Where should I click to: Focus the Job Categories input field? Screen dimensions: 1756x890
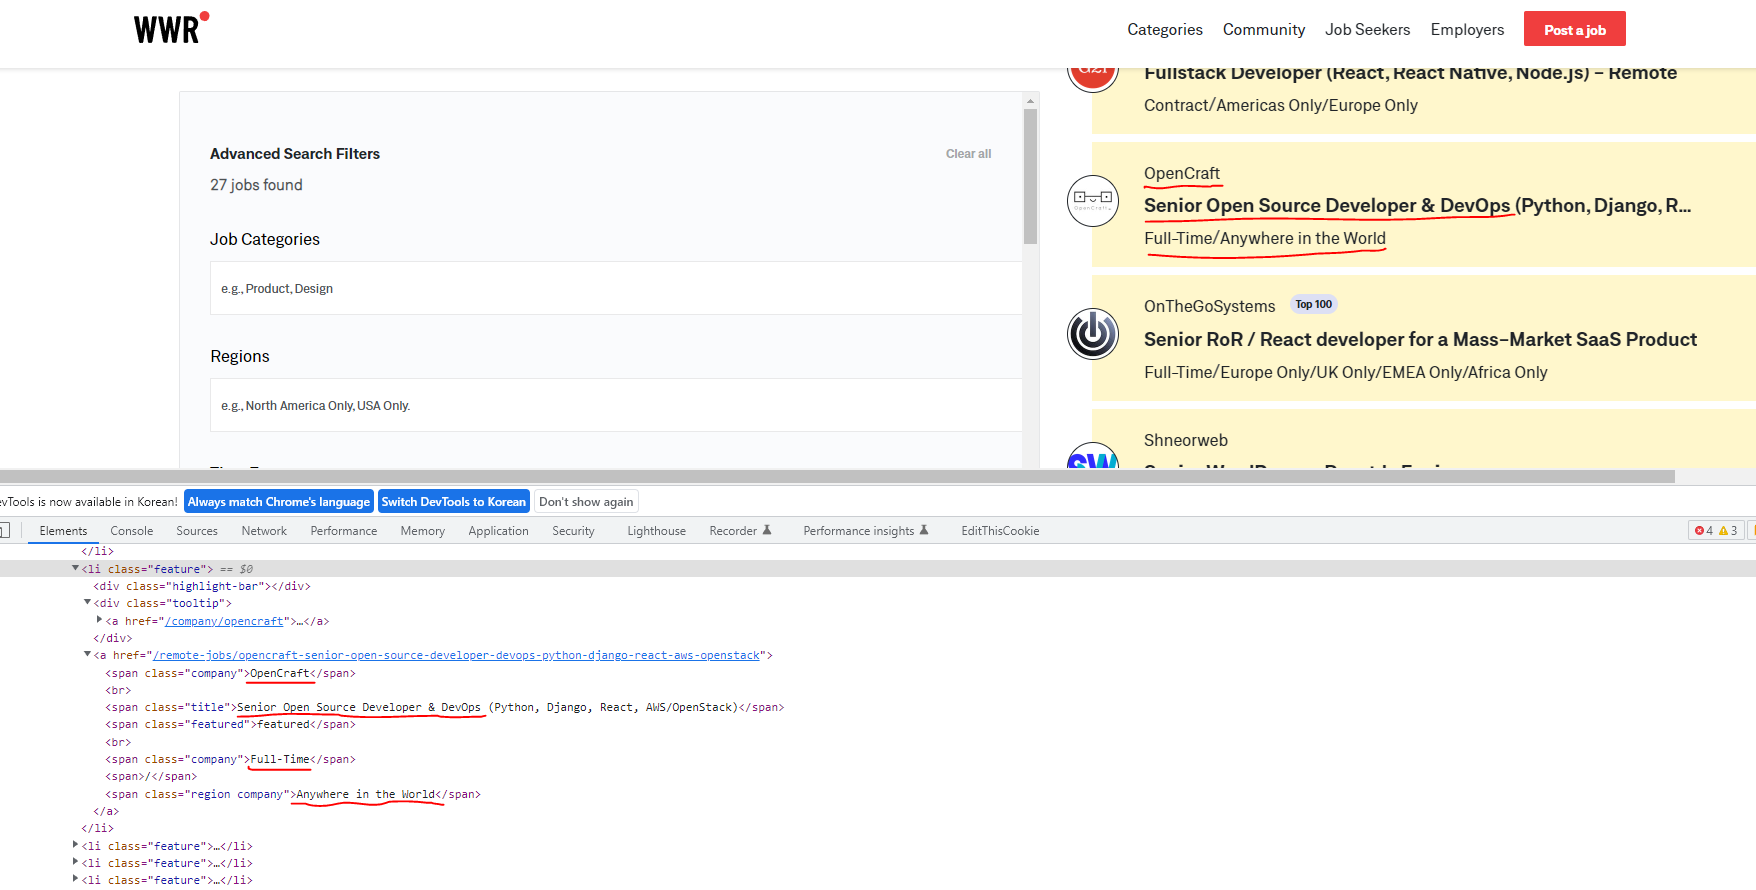click(616, 288)
